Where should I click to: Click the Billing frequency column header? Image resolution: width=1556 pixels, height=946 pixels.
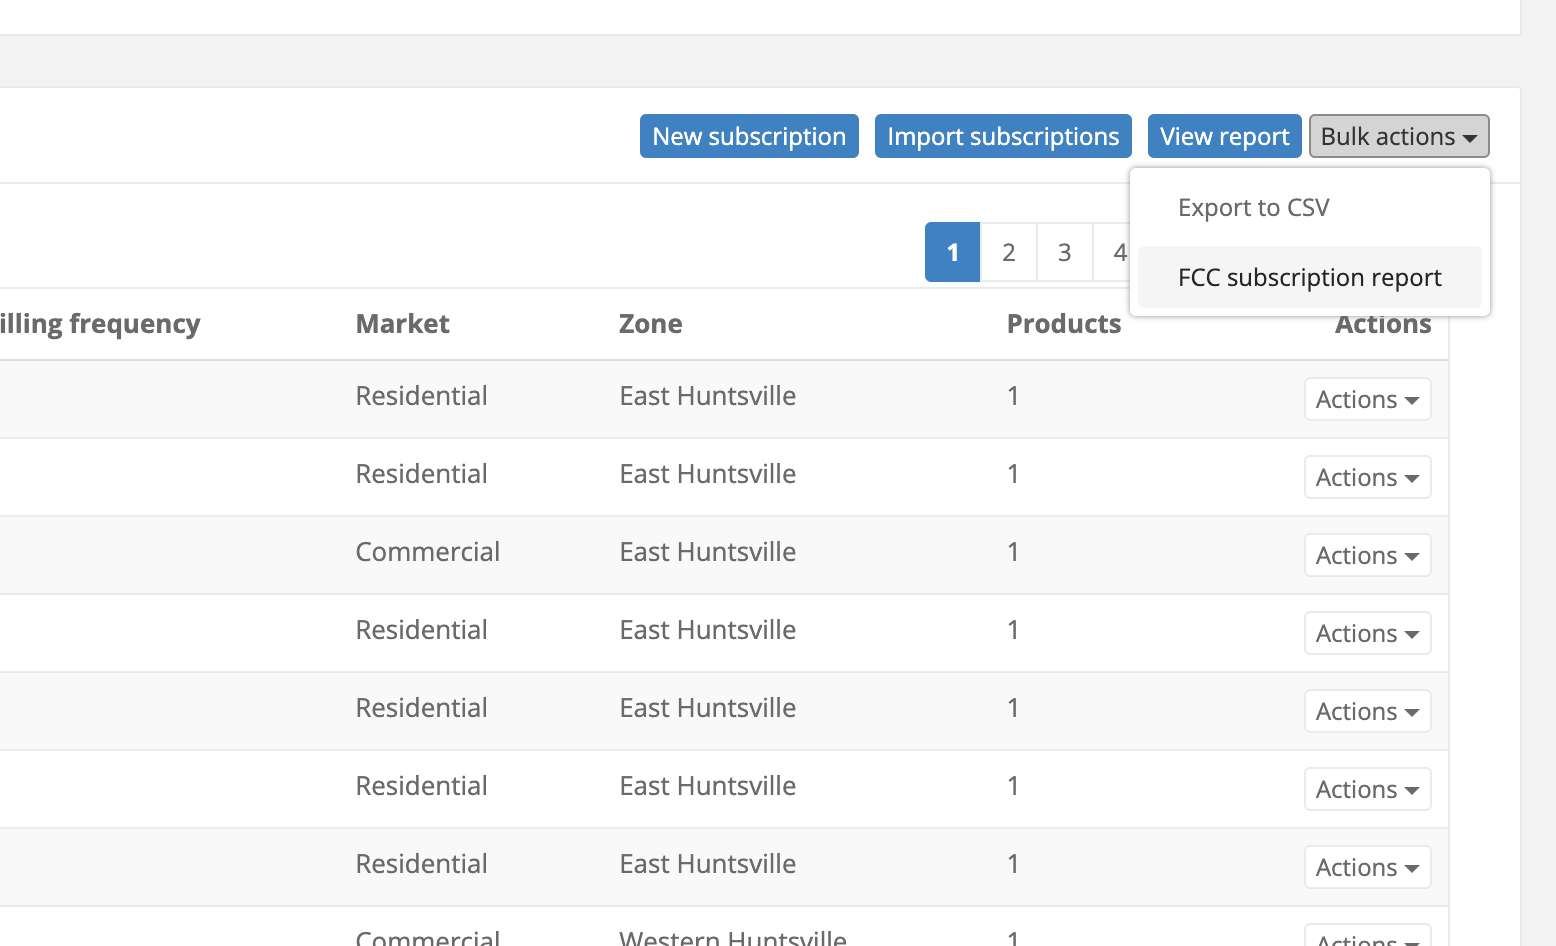coord(100,324)
